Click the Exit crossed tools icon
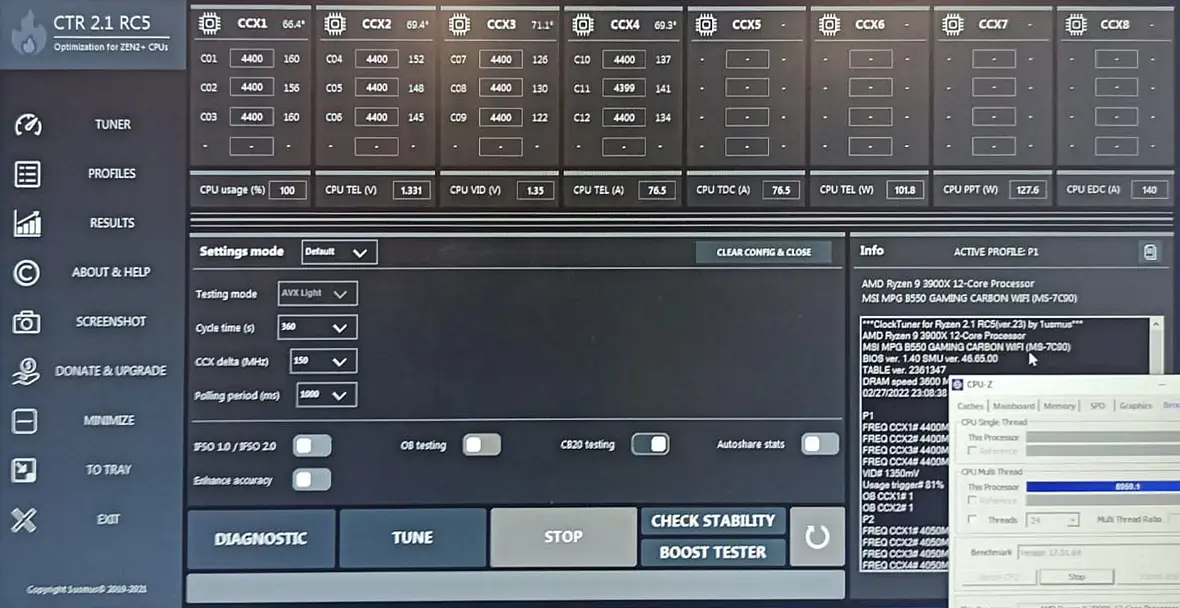 [x=25, y=519]
